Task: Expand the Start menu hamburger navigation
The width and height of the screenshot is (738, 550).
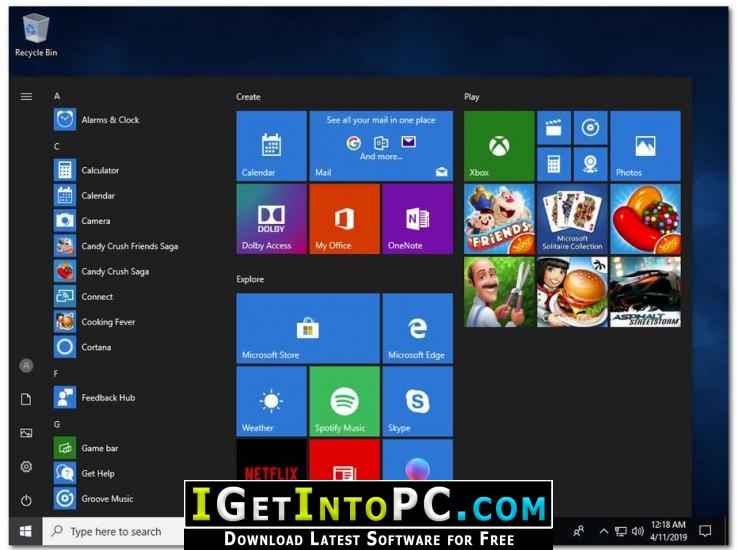Action: click(x=26, y=96)
